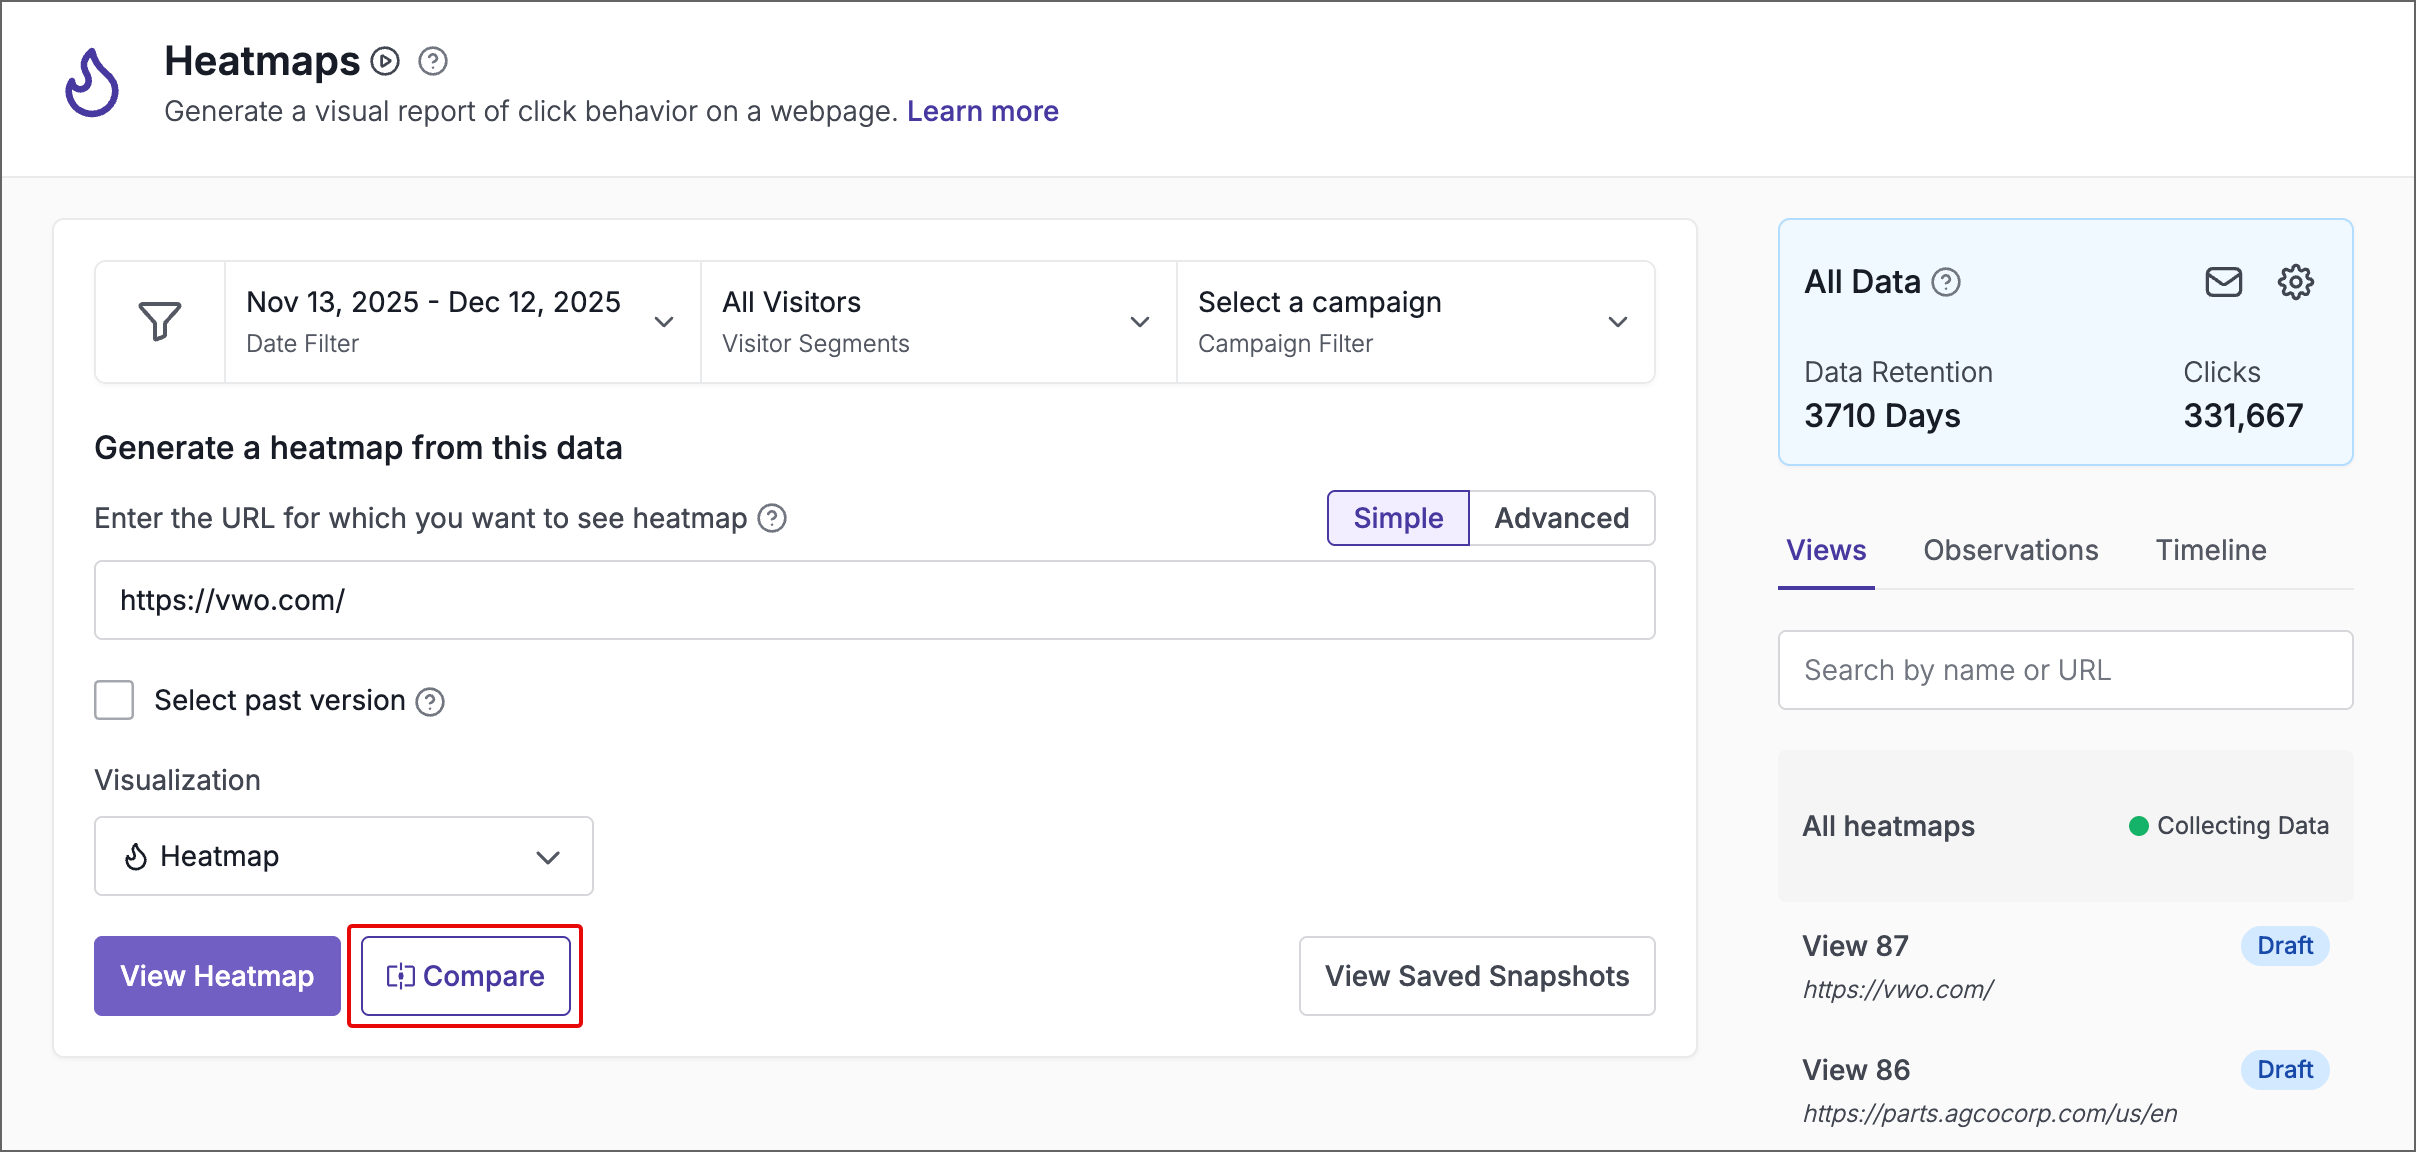Switch to the Observations tab
This screenshot has height=1152, width=2416.
pyautogui.click(x=2010, y=550)
